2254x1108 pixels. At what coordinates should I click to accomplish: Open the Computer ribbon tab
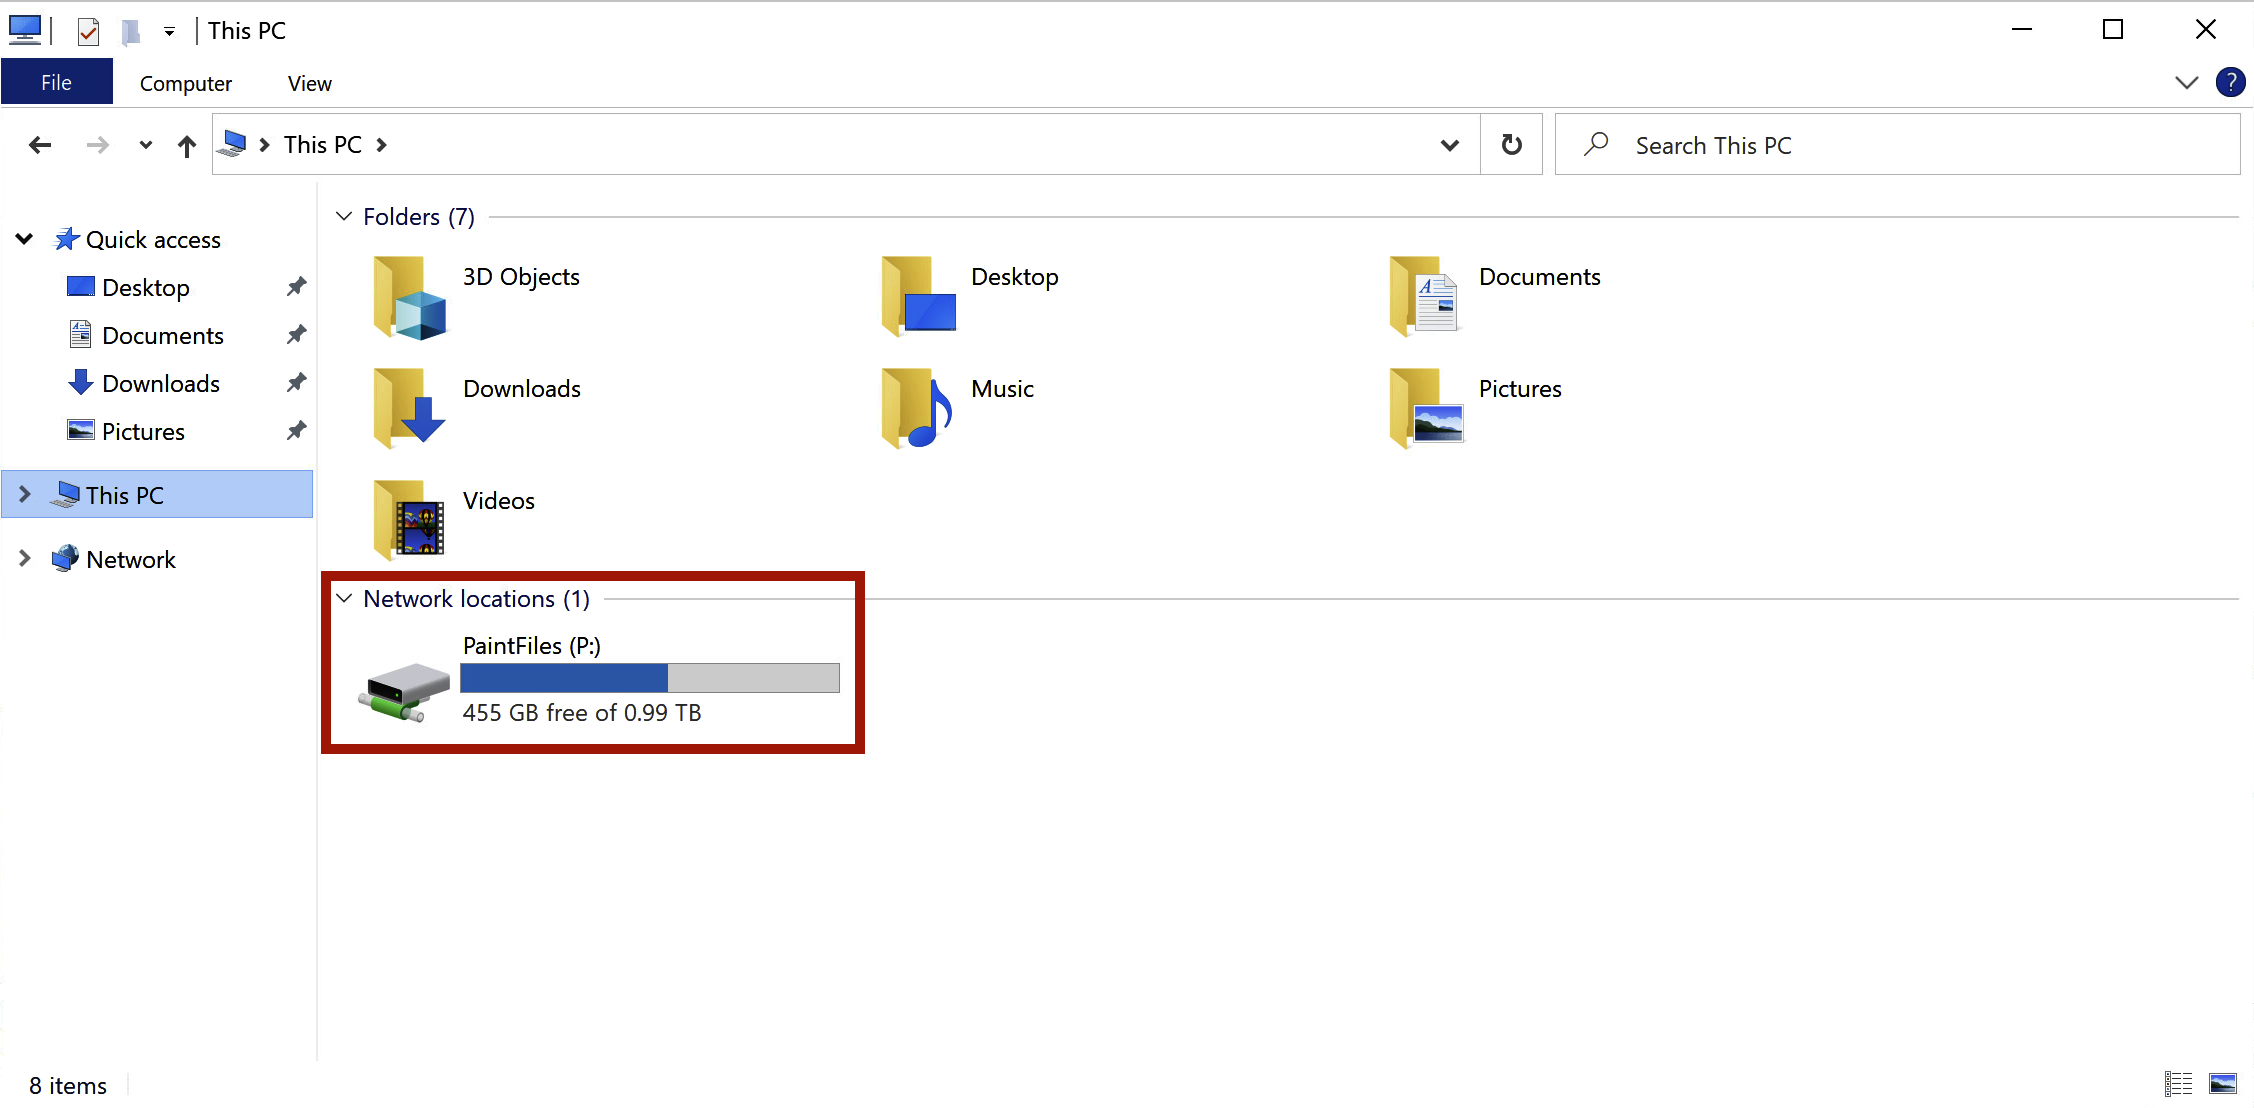(185, 84)
